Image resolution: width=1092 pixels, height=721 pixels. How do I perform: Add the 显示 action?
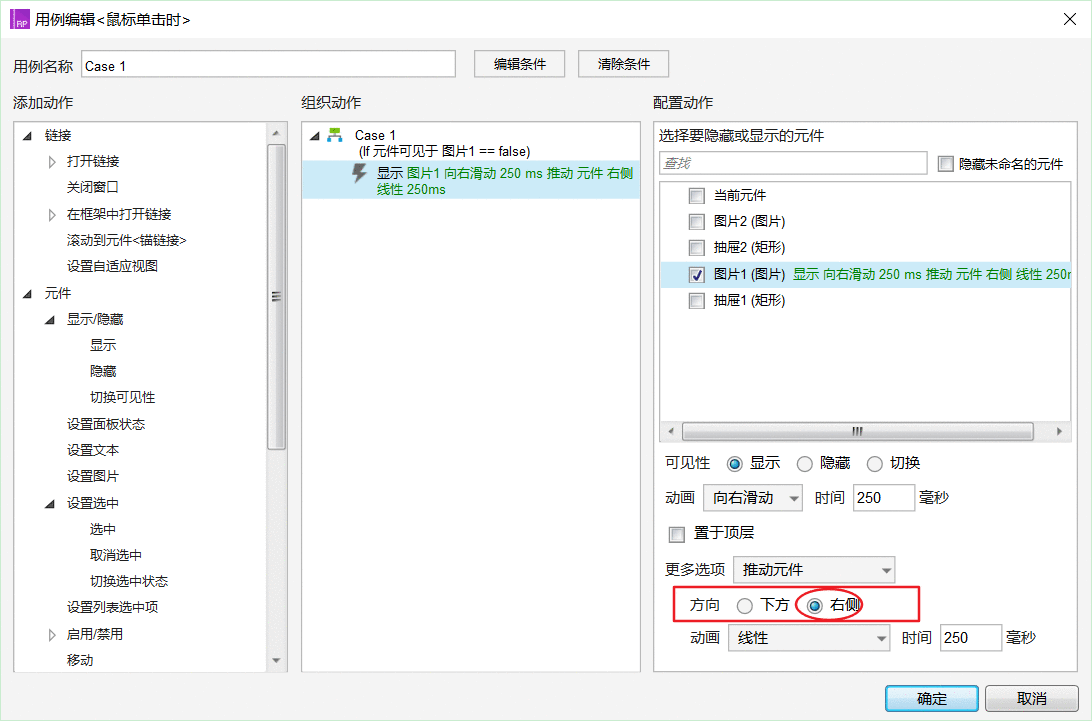coord(103,346)
